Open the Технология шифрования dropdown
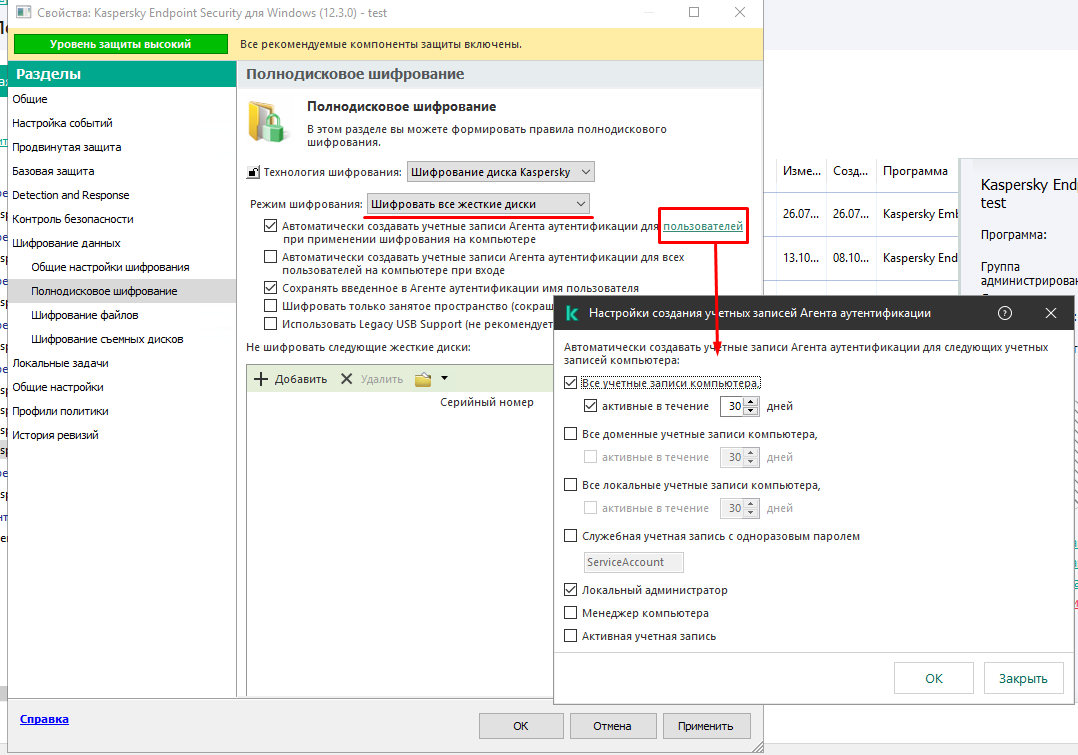The image size is (1078, 755). point(500,172)
